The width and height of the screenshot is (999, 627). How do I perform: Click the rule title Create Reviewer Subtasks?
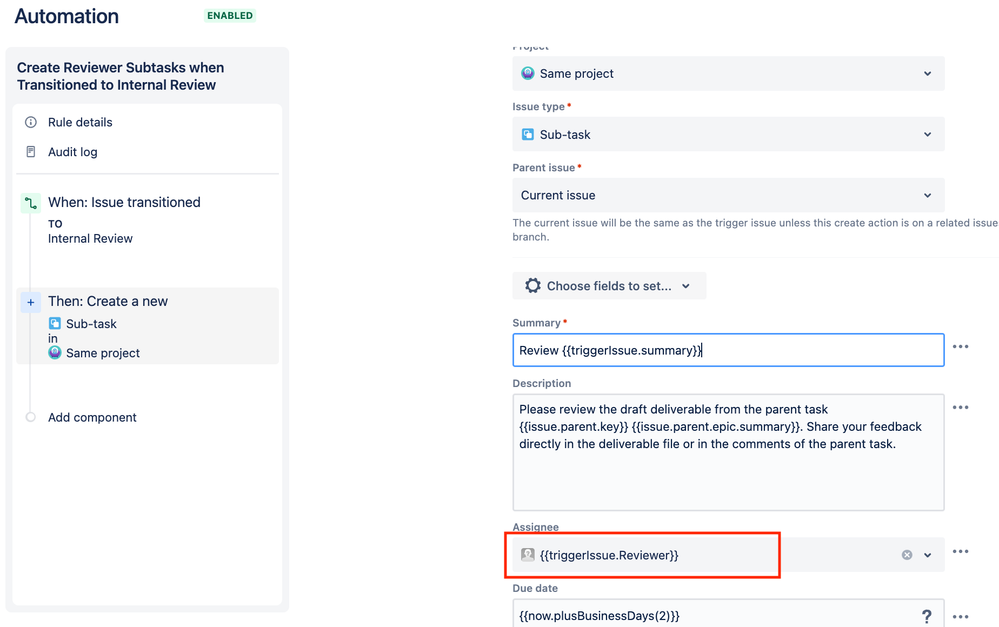pos(120,76)
